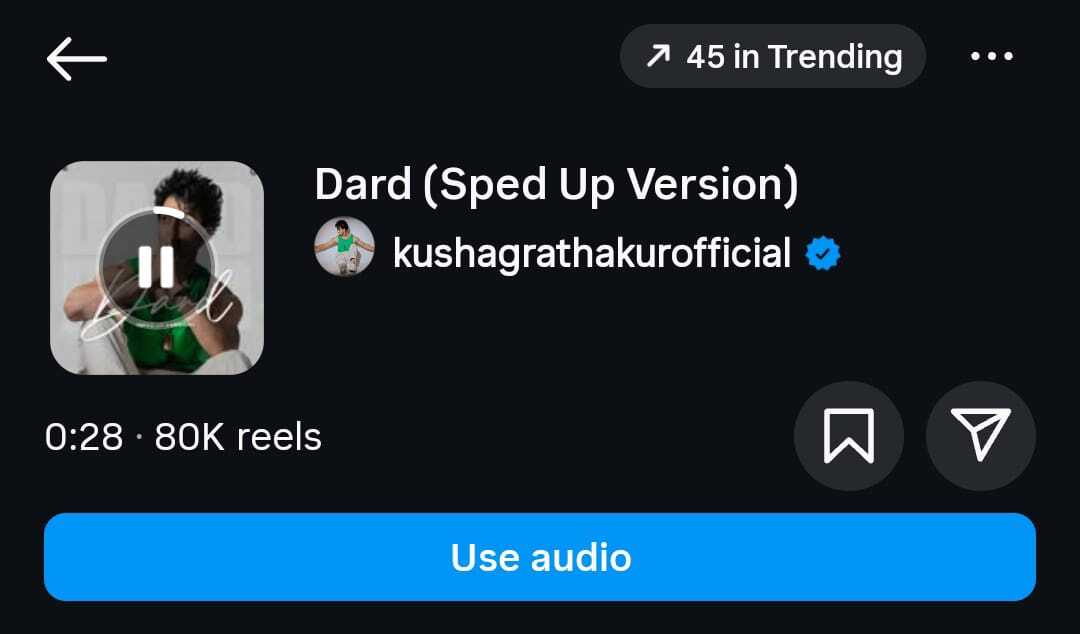1080x634 pixels.
Task: Open the Dard album cover art
Action: (157, 268)
